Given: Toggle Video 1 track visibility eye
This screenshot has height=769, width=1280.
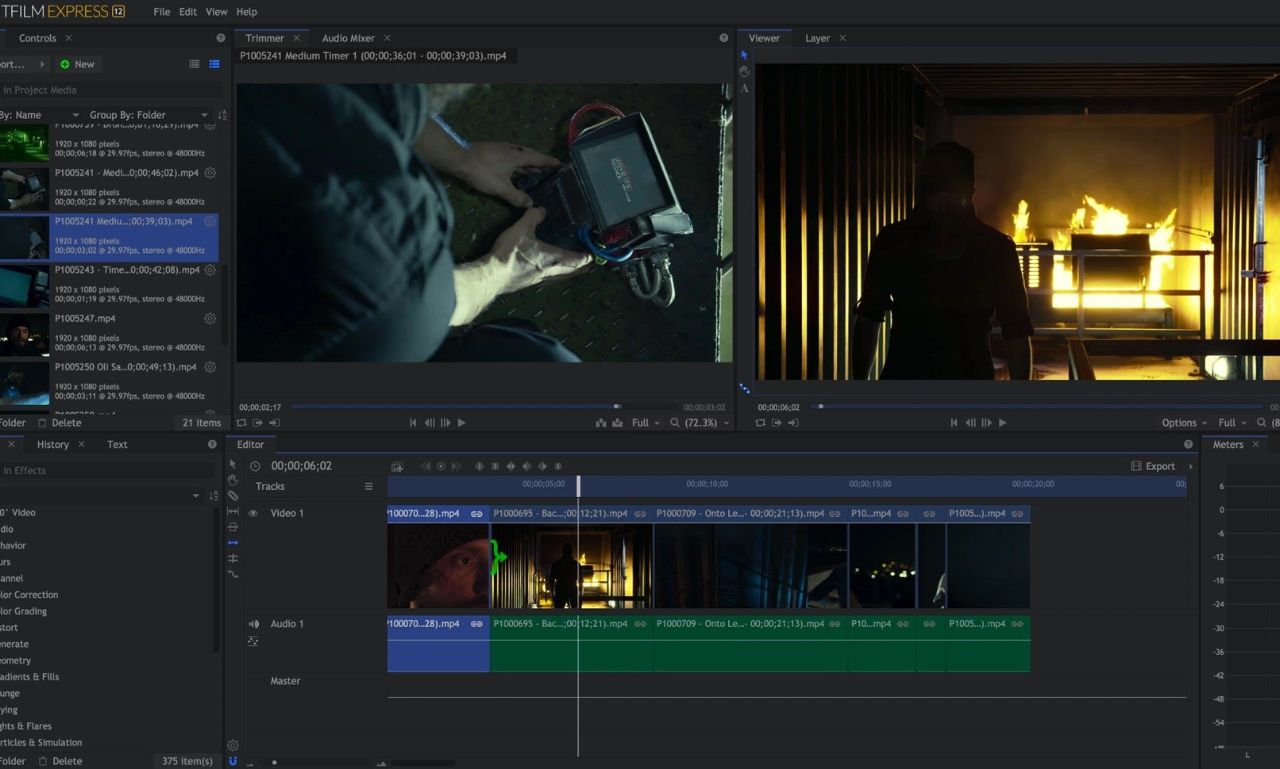Looking at the screenshot, I should point(253,513).
